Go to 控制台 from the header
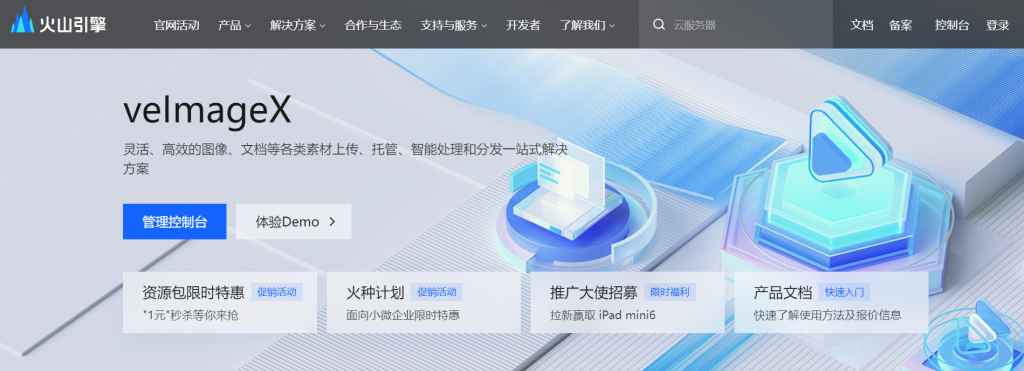The image size is (1024, 371). [x=952, y=25]
